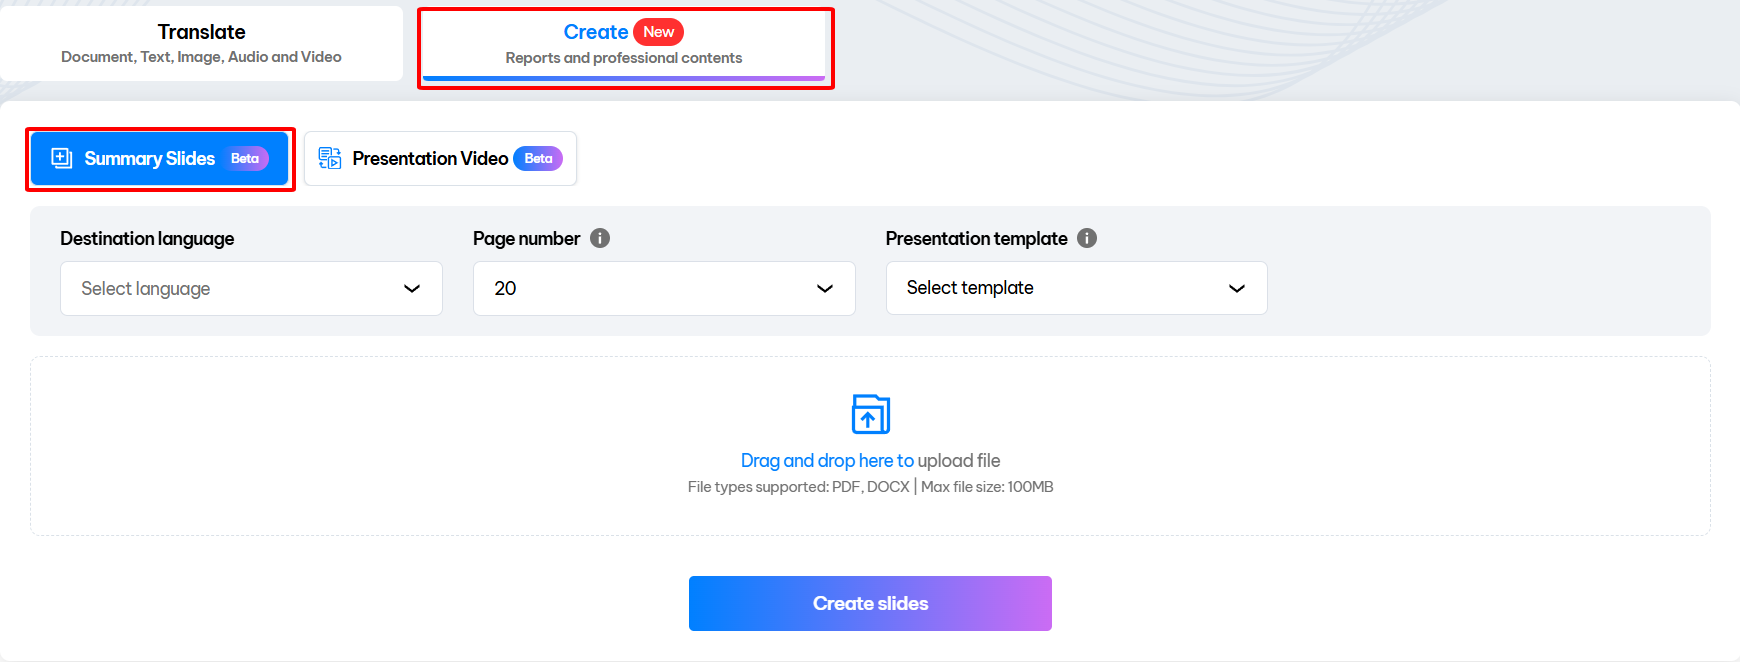Click the Summary Slides plus icon

click(62, 159)
